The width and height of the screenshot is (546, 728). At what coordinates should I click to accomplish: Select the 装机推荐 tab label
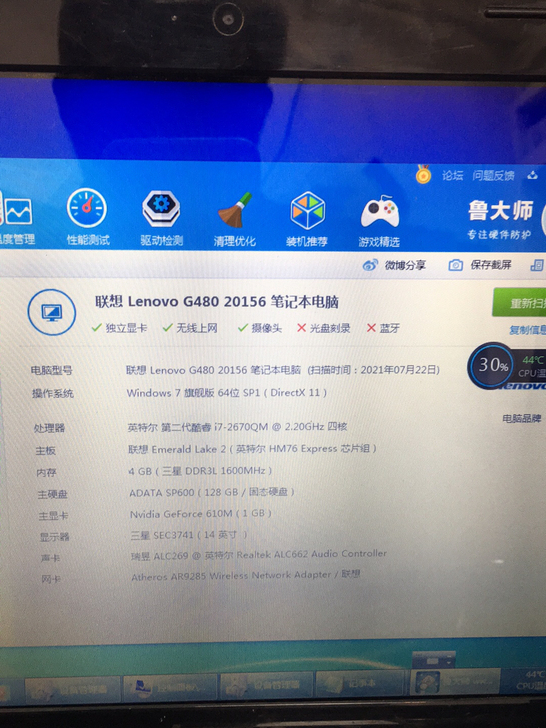(x=307, y=241)
